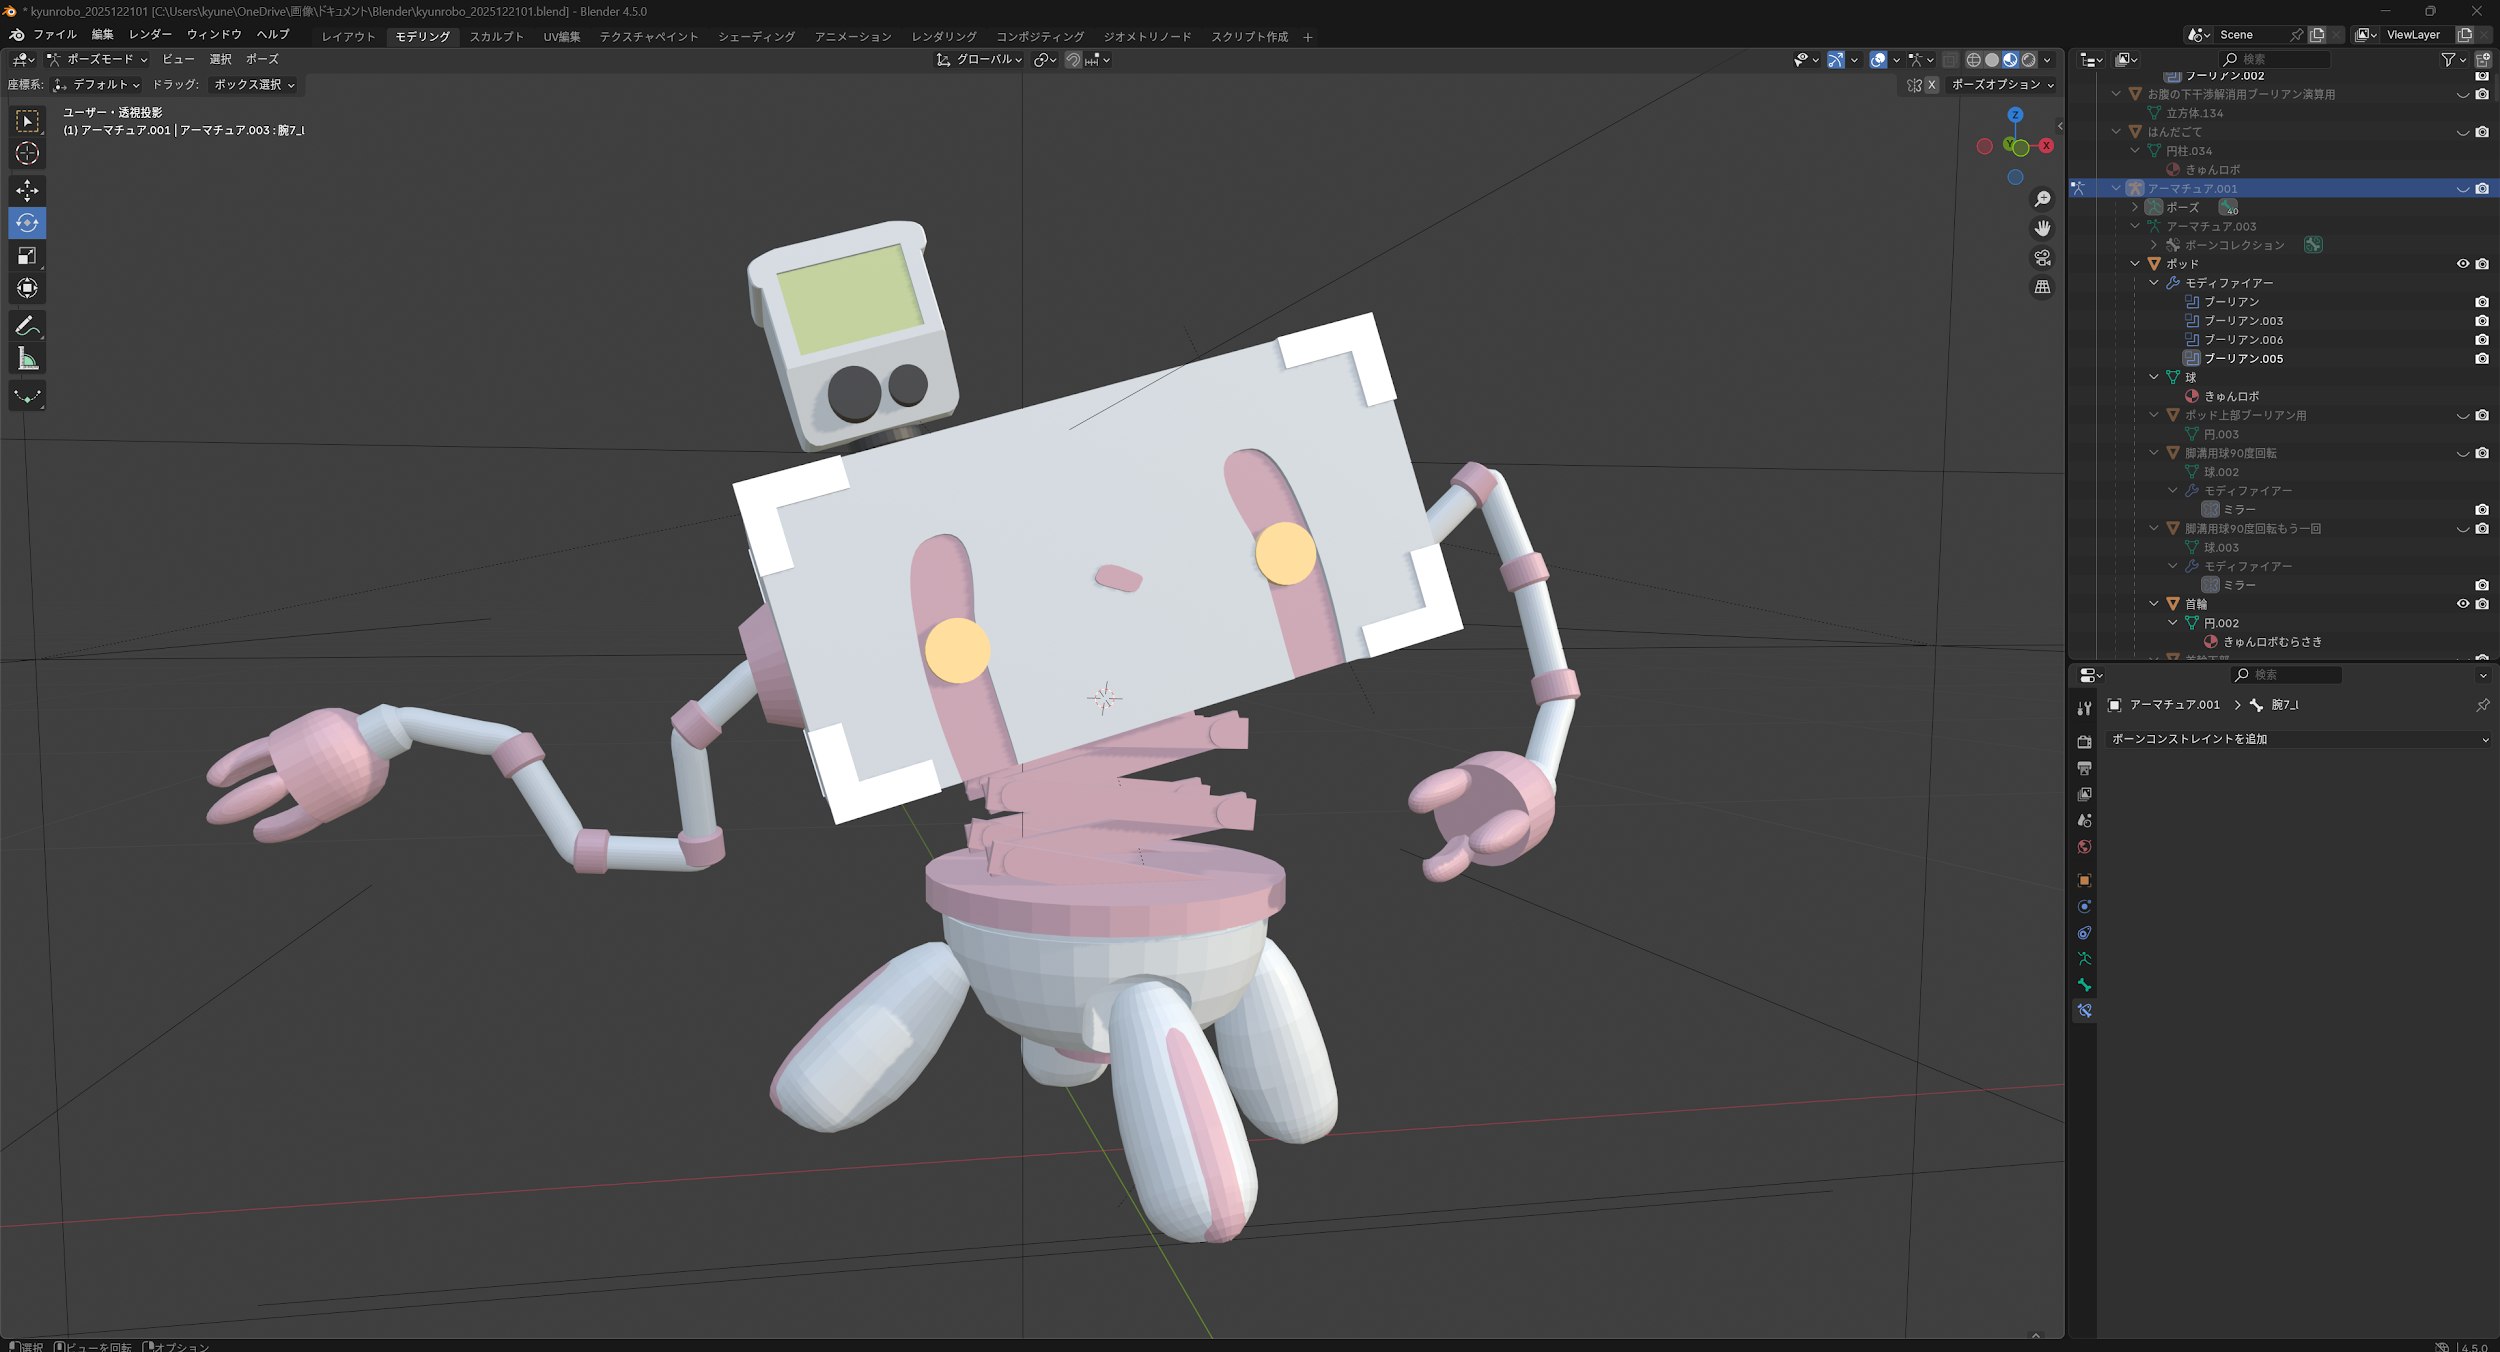Screen dimensions: 2500x1352
Task: Select the Move tool in toolbar
Action: [x=27, y=190]
